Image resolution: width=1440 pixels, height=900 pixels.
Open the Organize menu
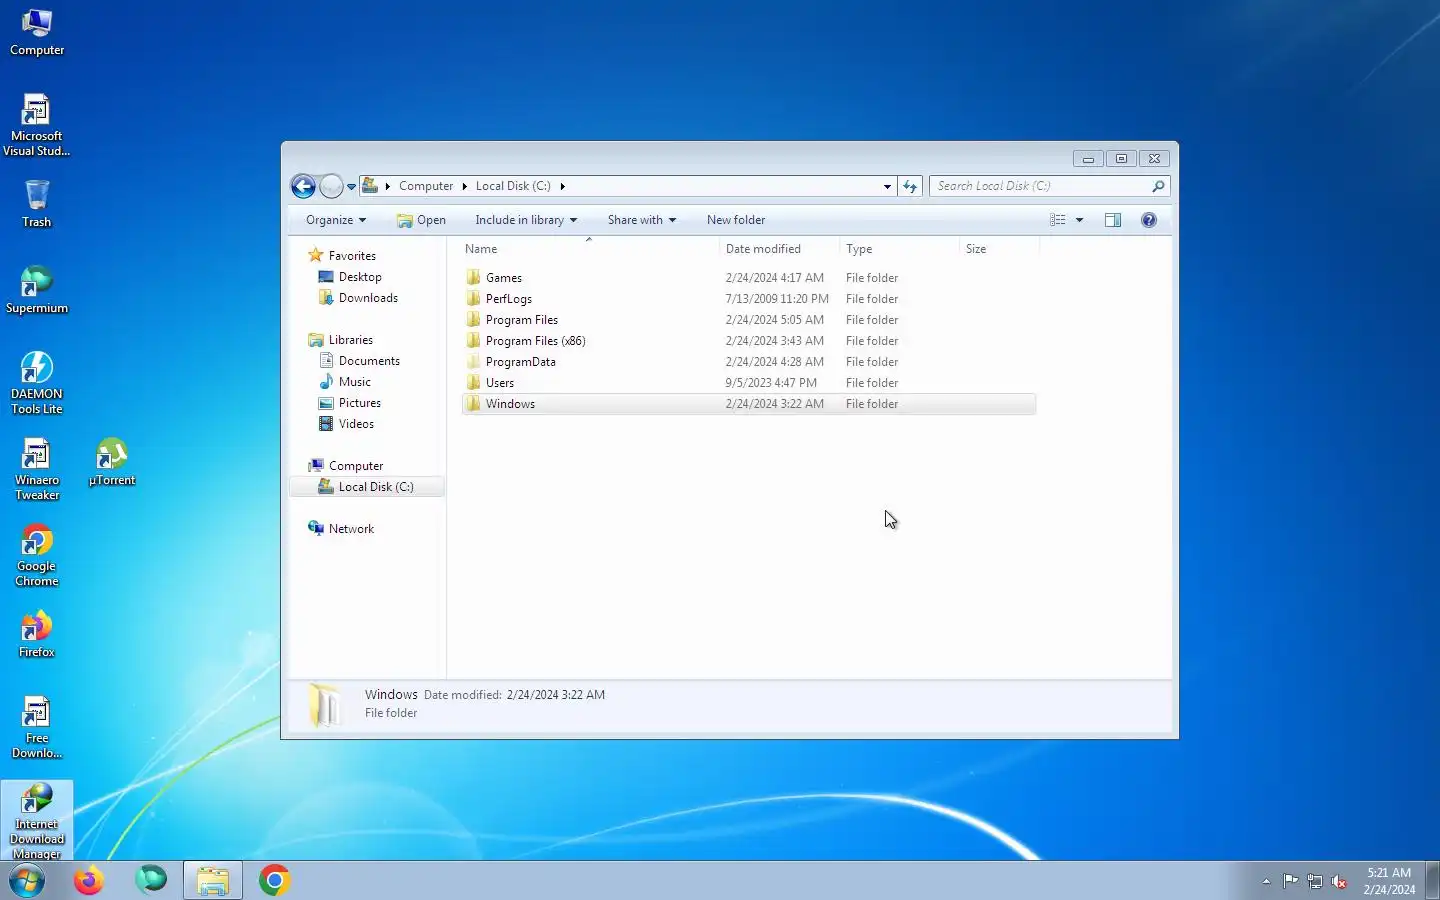pos(336,220)
